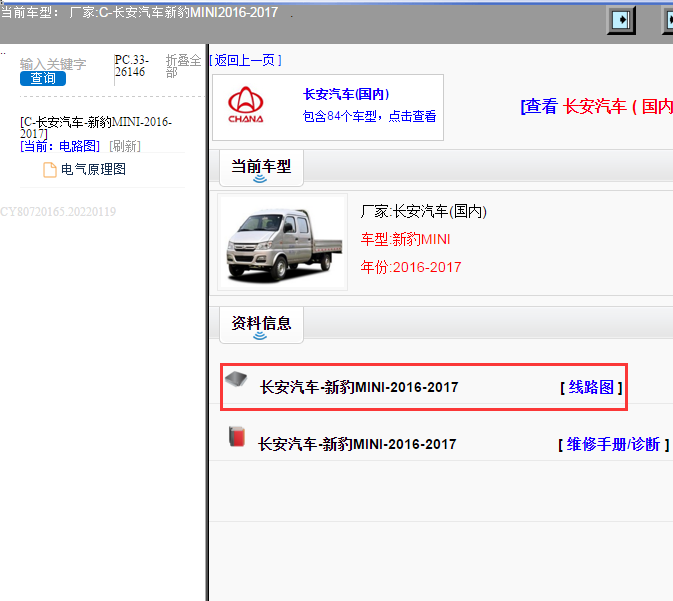This screenshot has height=601, width=673.
Task: Select the 资料信息 tab
Action: point(261,325)
